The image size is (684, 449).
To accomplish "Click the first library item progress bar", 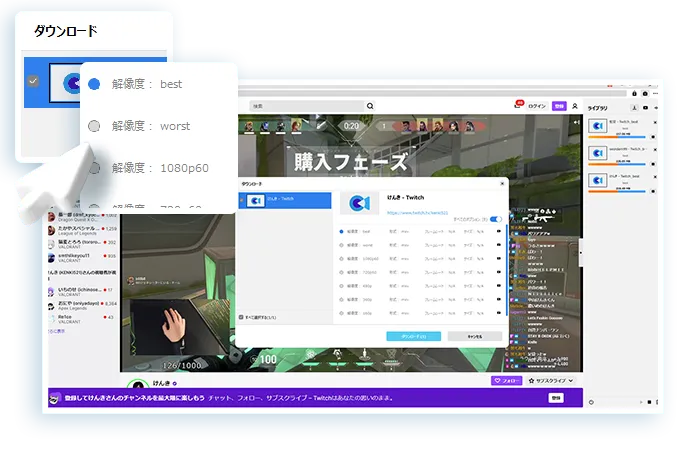I will coord(617,137).
